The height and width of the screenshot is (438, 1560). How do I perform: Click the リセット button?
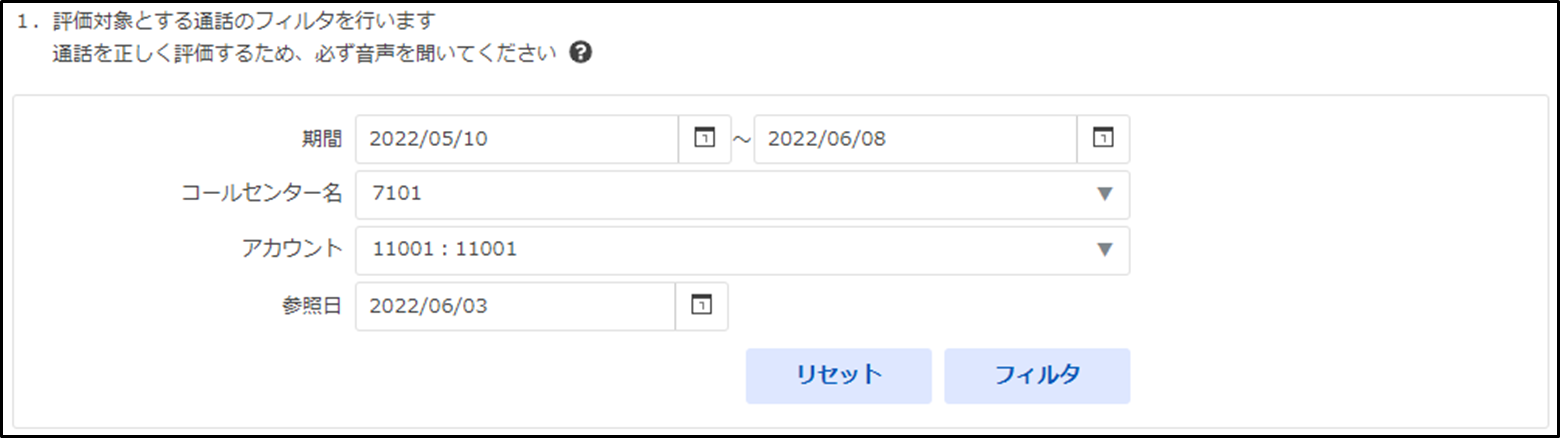click(838, 375)
